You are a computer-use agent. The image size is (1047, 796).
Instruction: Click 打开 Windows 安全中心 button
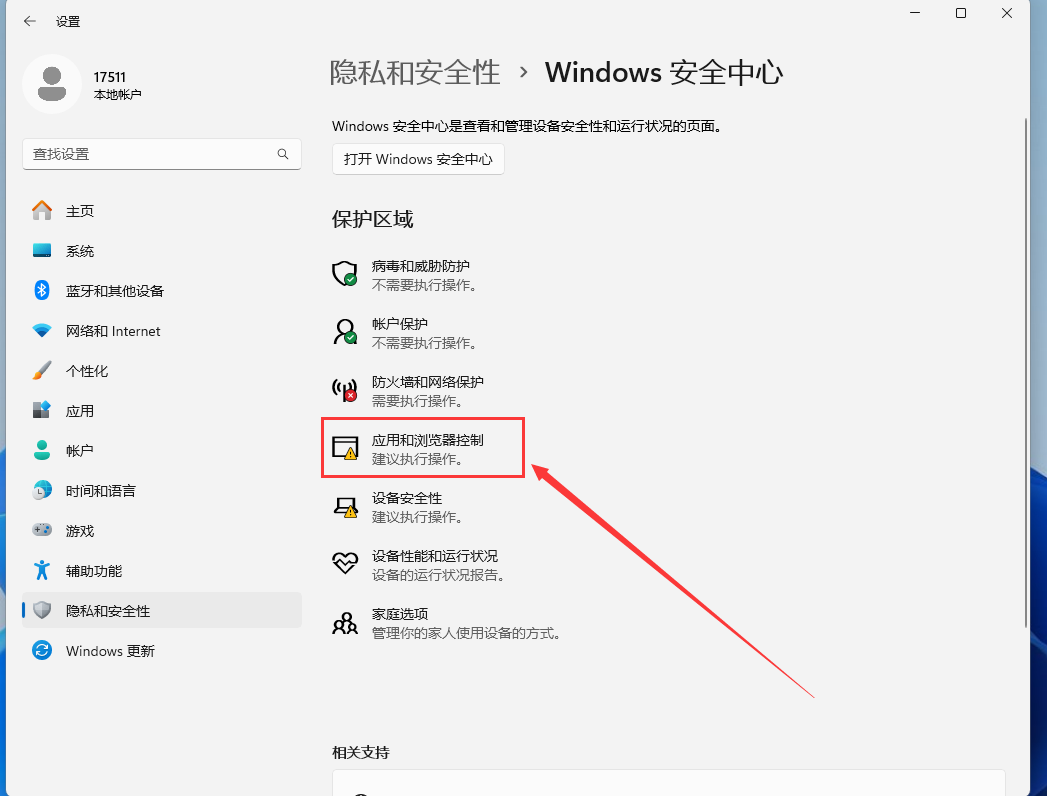point(418,159)
